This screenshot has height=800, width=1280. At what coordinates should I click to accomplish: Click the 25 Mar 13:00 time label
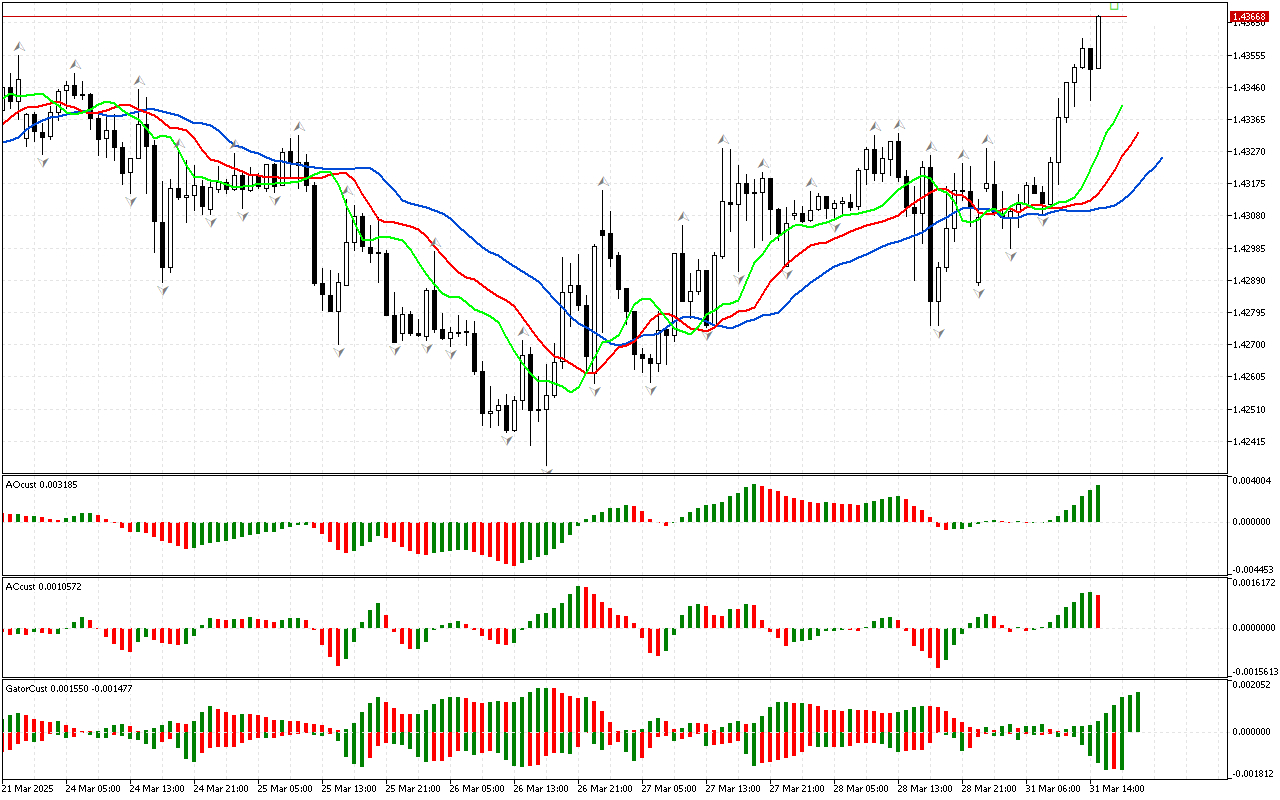[349, 788]
